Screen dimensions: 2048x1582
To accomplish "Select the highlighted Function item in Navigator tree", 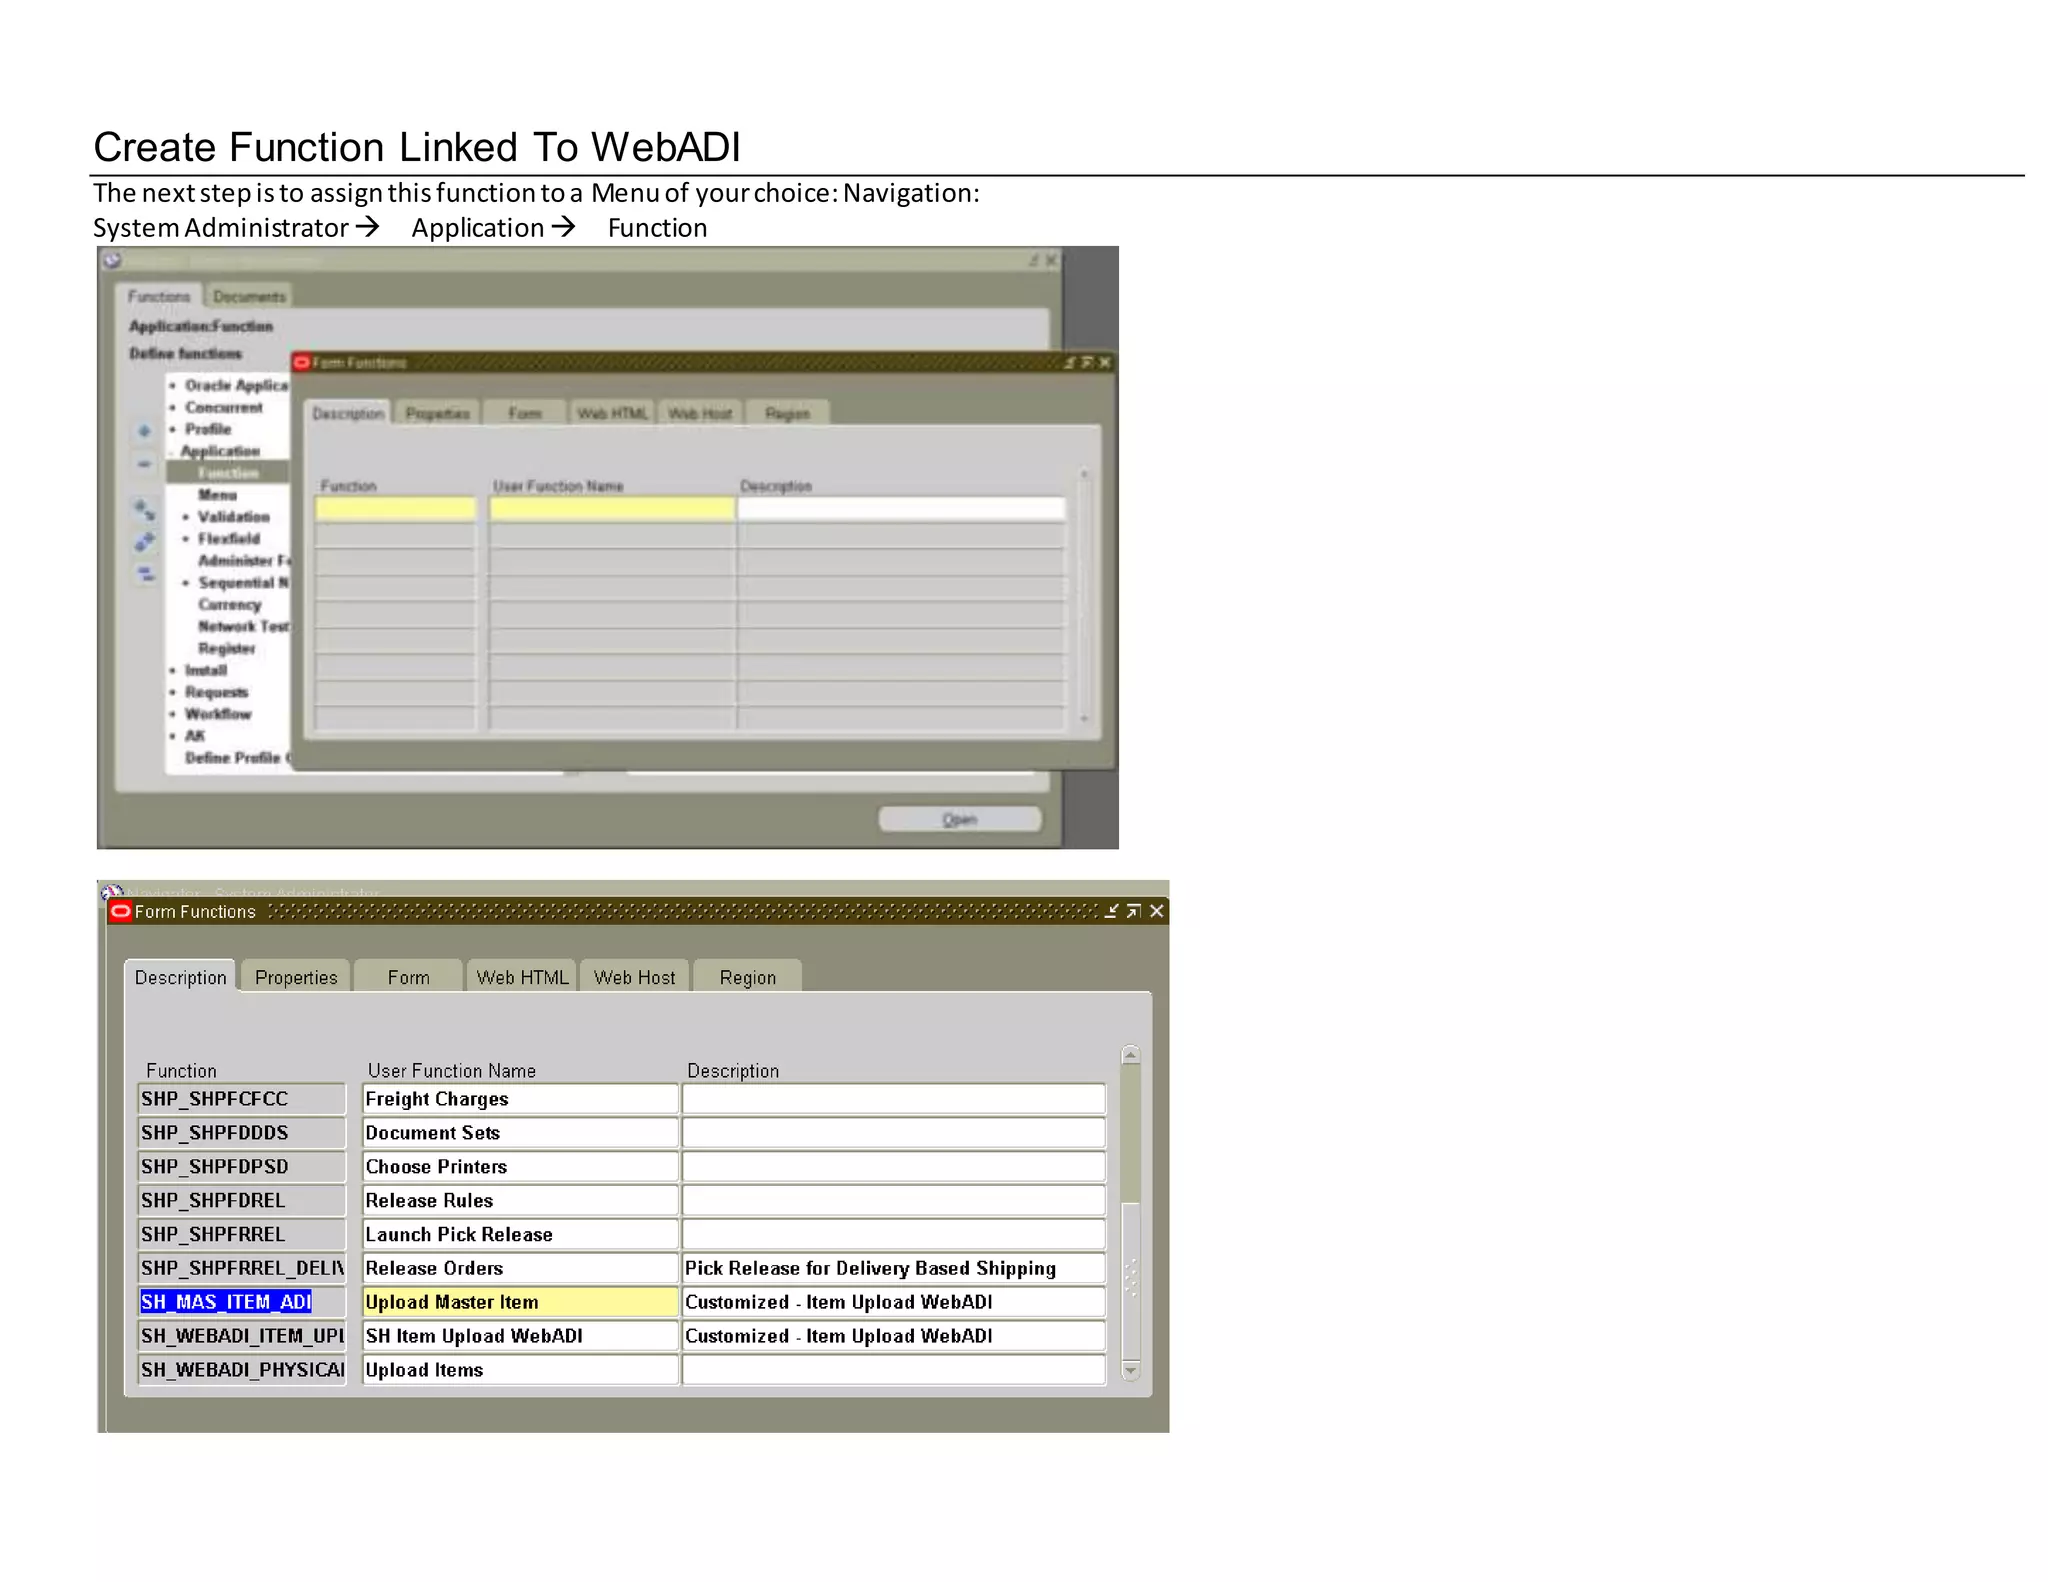I will pos(228,473).
